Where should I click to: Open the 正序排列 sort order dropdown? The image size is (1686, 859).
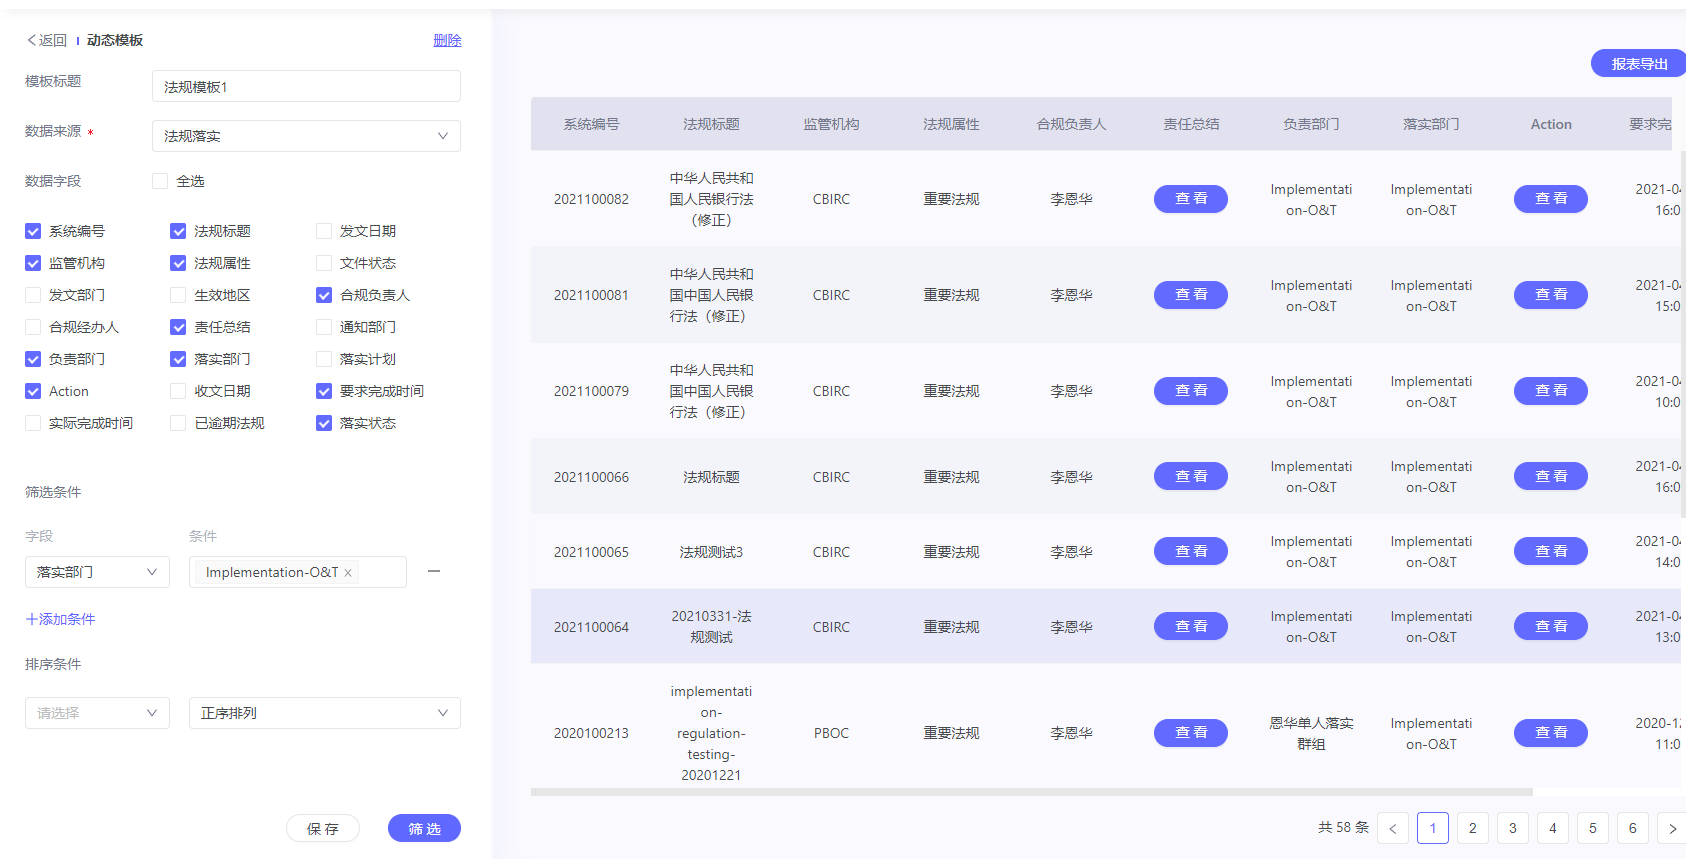(x=325, y=713)
